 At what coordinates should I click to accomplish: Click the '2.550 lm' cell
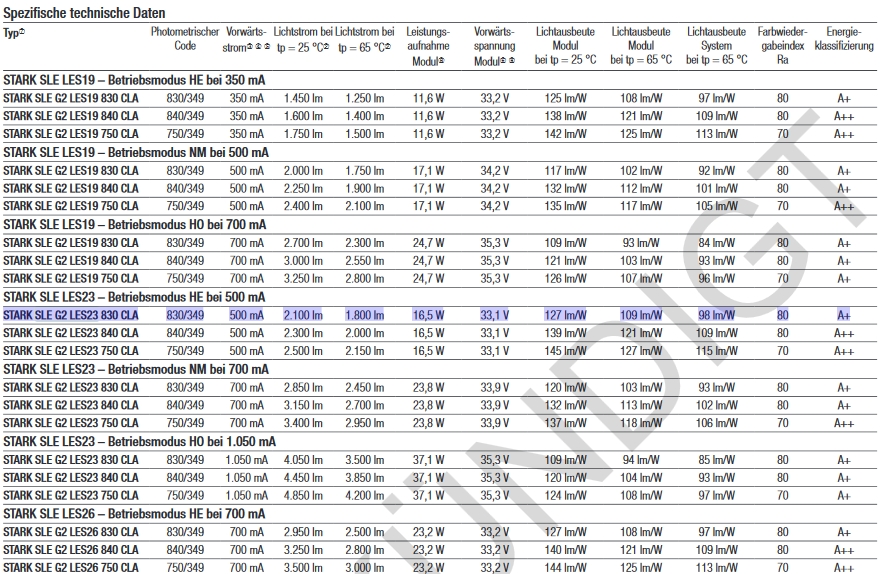point(365,261)
